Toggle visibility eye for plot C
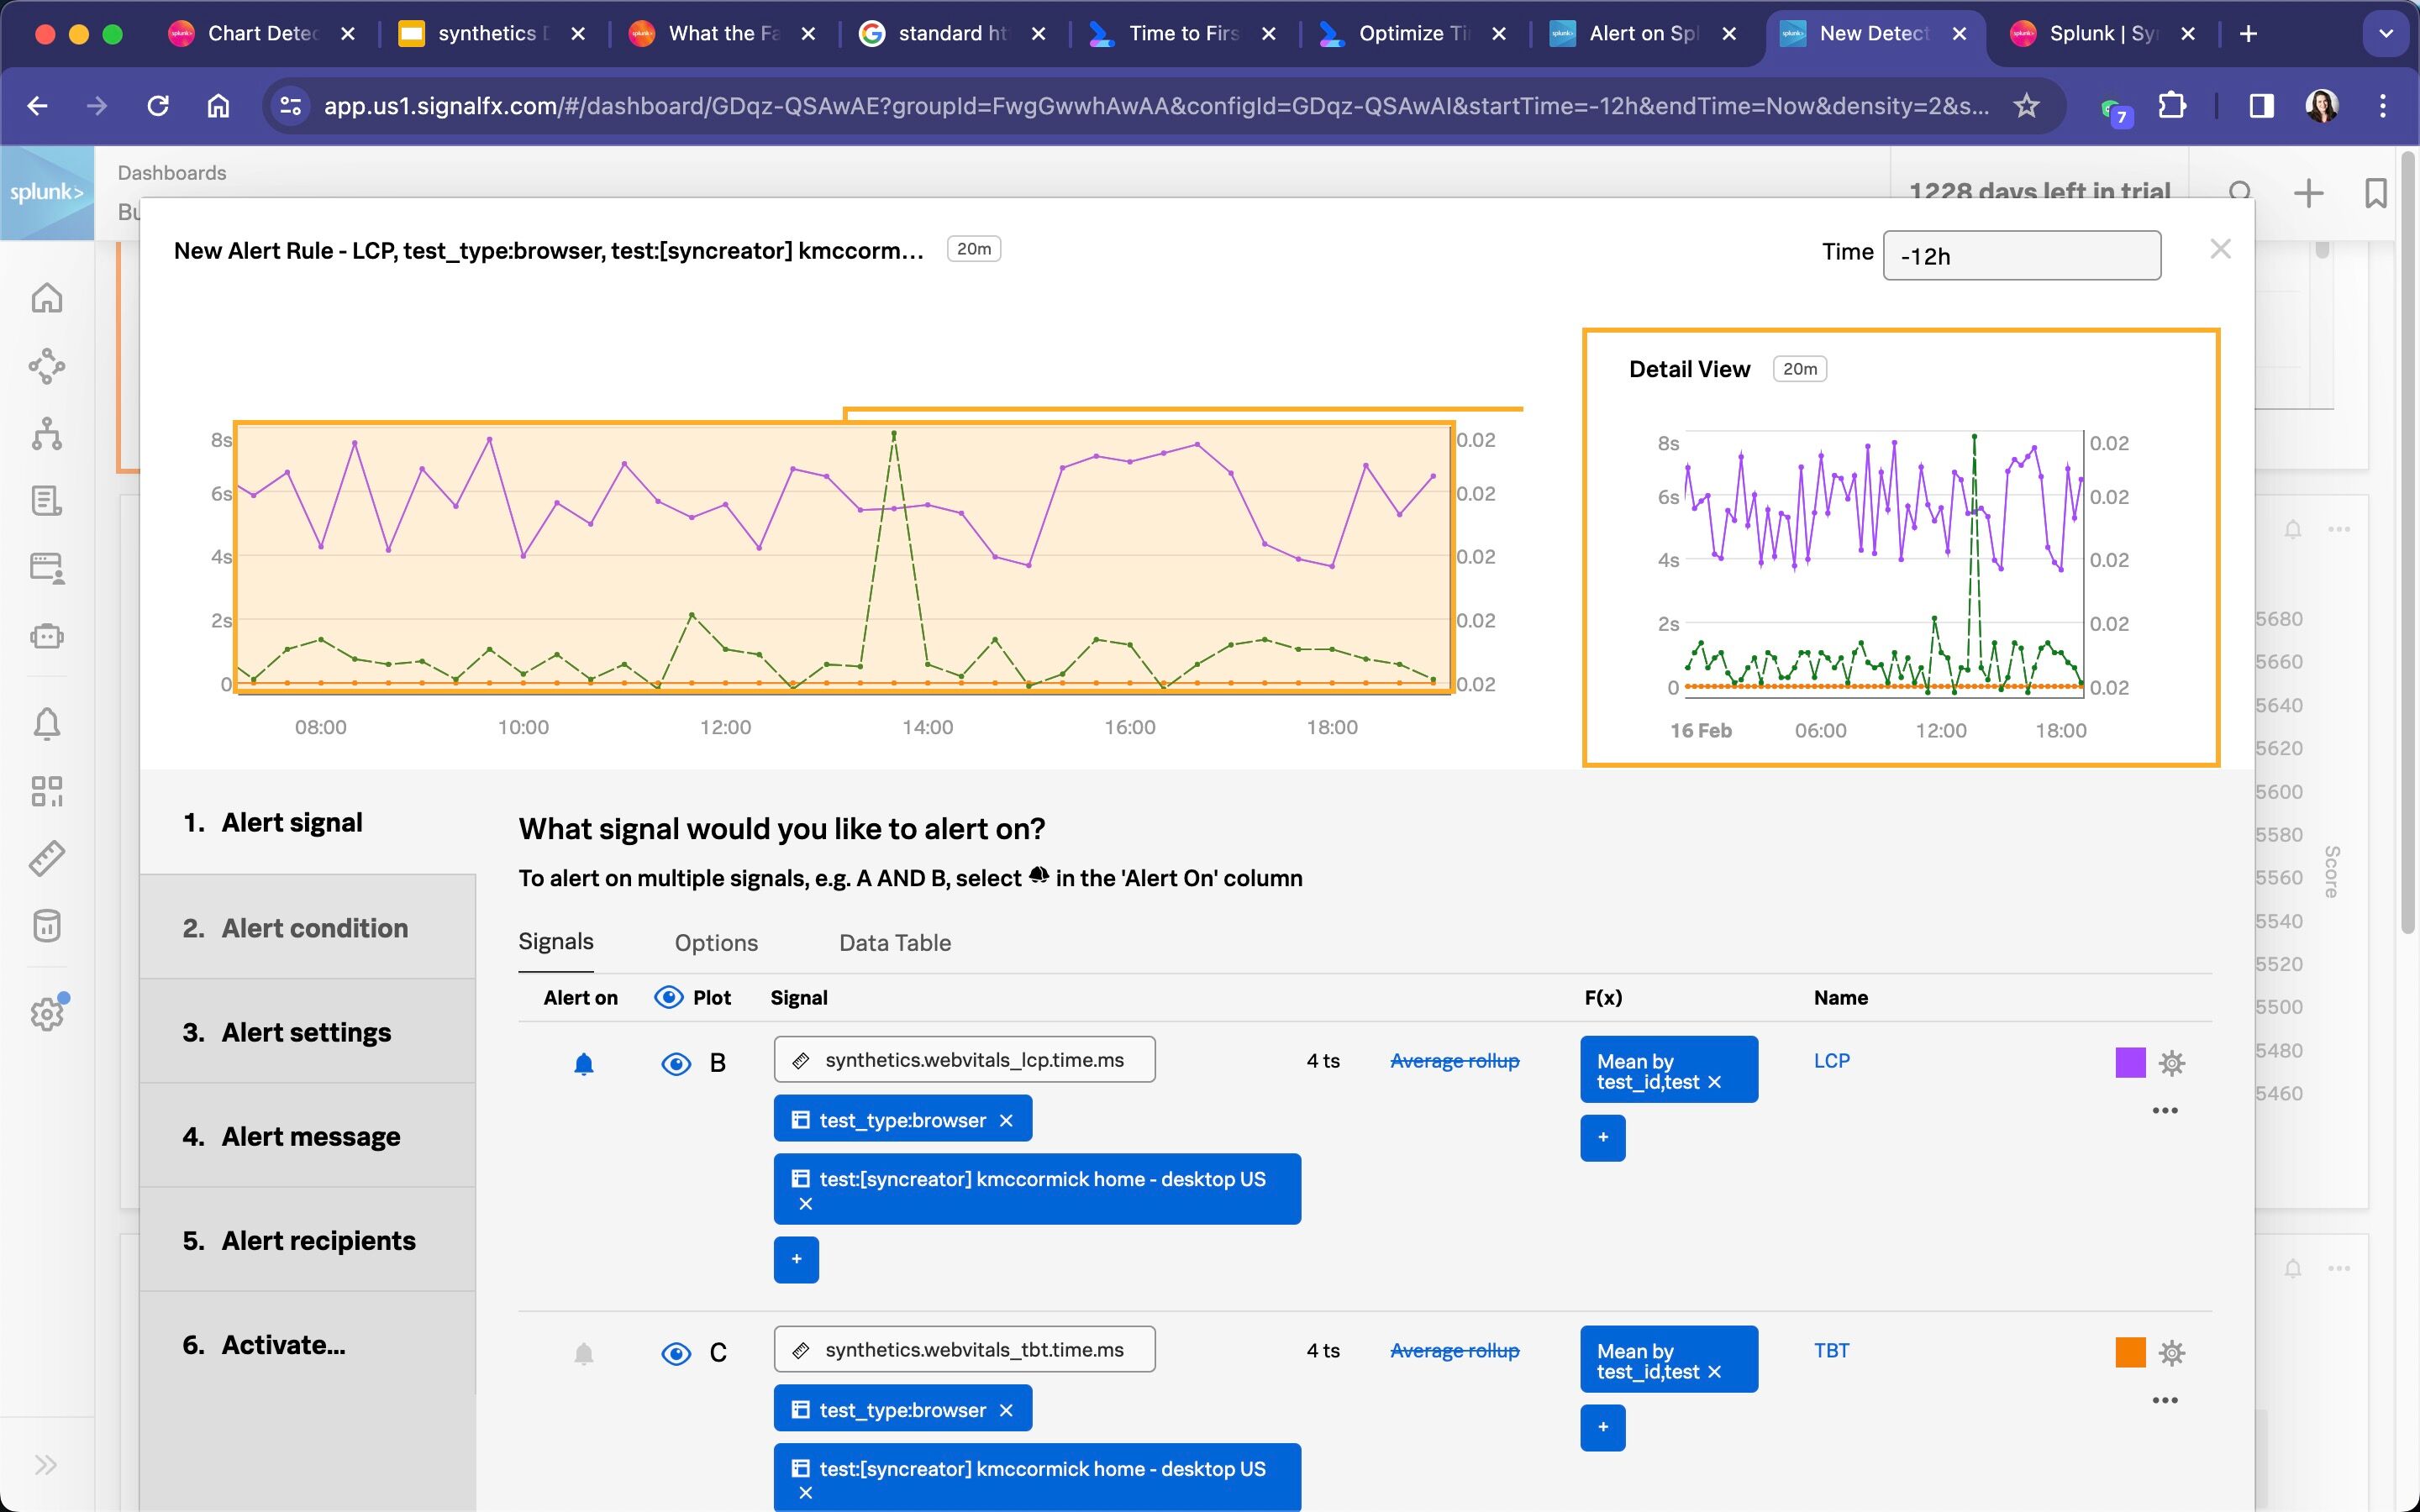Viewport: 2420px width, 1512px height. coord(677,1353)
